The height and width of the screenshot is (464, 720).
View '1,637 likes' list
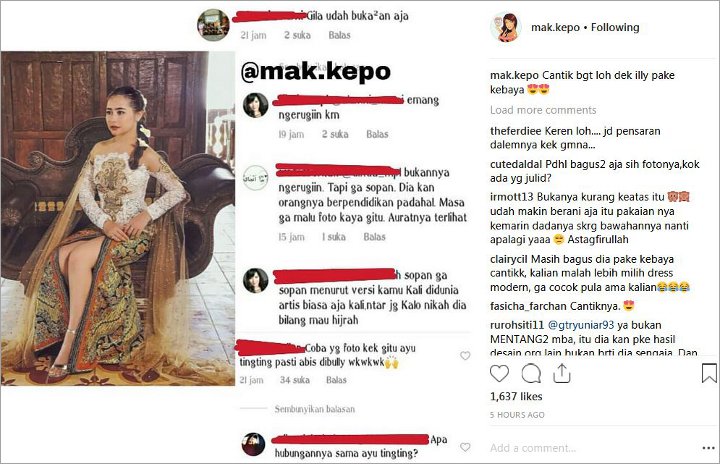pyautogui.click(x=516, y=396)
